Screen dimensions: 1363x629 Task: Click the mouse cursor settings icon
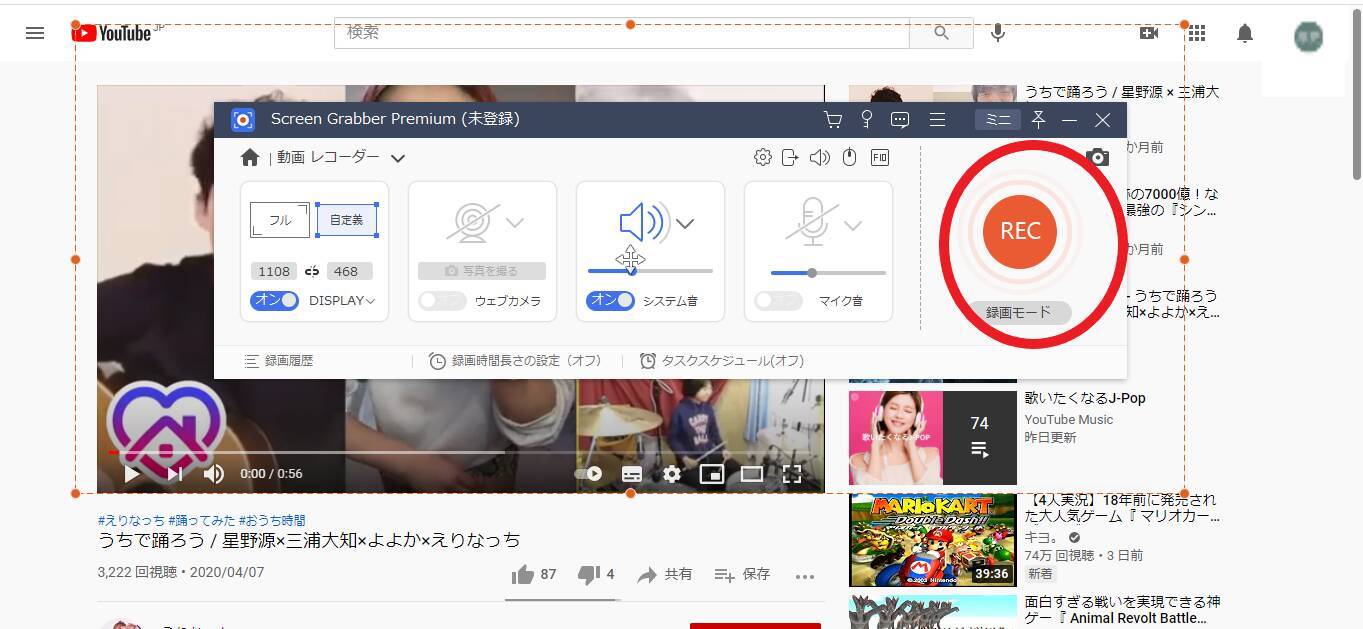[849, 157]
